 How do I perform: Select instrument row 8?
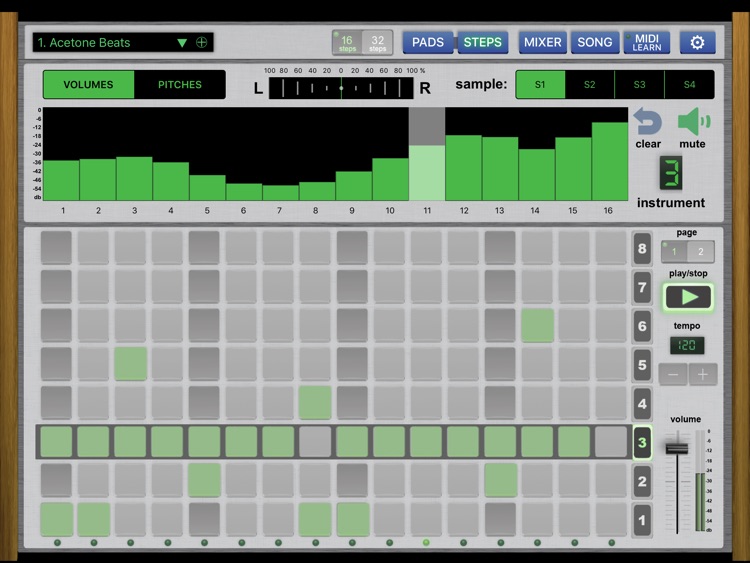coord(642,249)
